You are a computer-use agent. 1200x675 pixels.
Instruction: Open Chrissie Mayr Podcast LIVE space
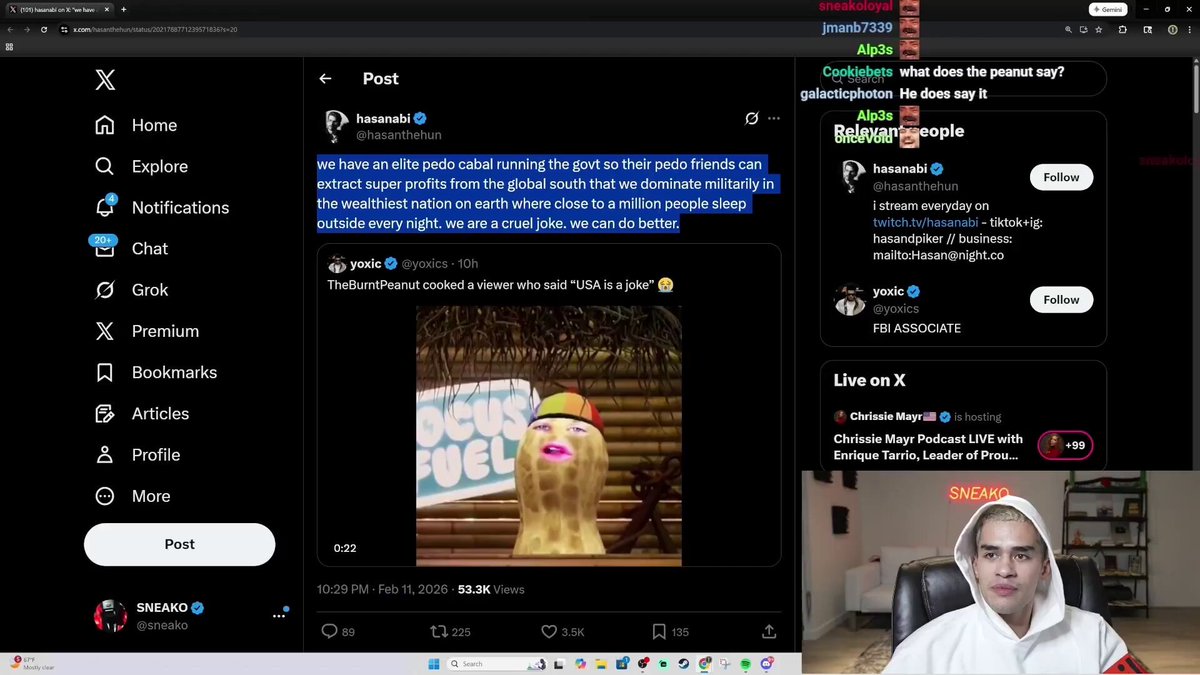tap(928, 446)
